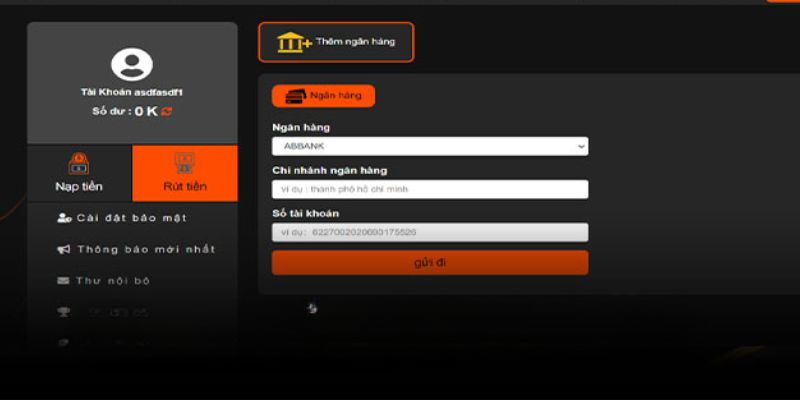Click the deposit icon above Nạp tiền
Image resolution: width=800 pixels, height=400 pixels.
[x=79, y=164]
